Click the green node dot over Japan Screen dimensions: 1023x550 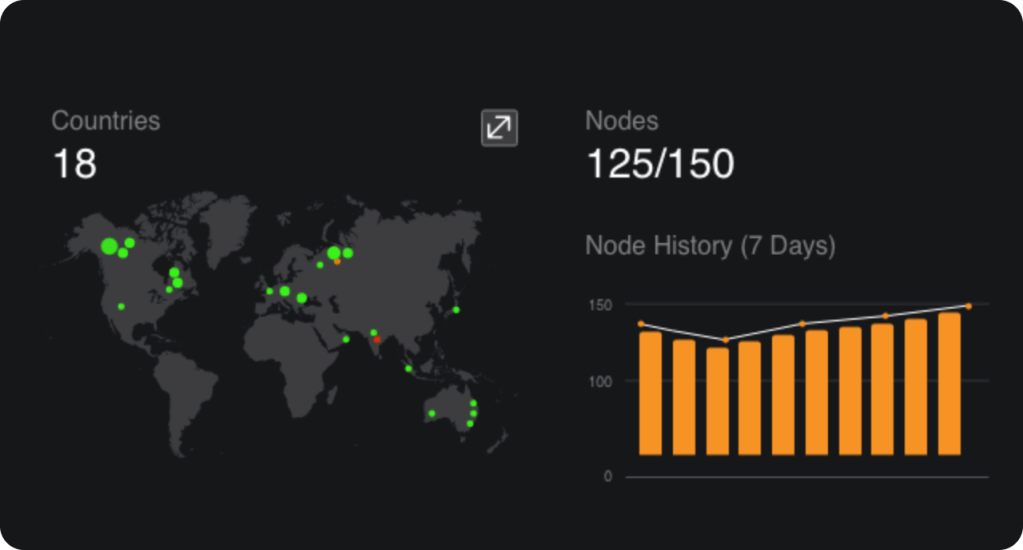pyautogui.click(x=456, y=310)
